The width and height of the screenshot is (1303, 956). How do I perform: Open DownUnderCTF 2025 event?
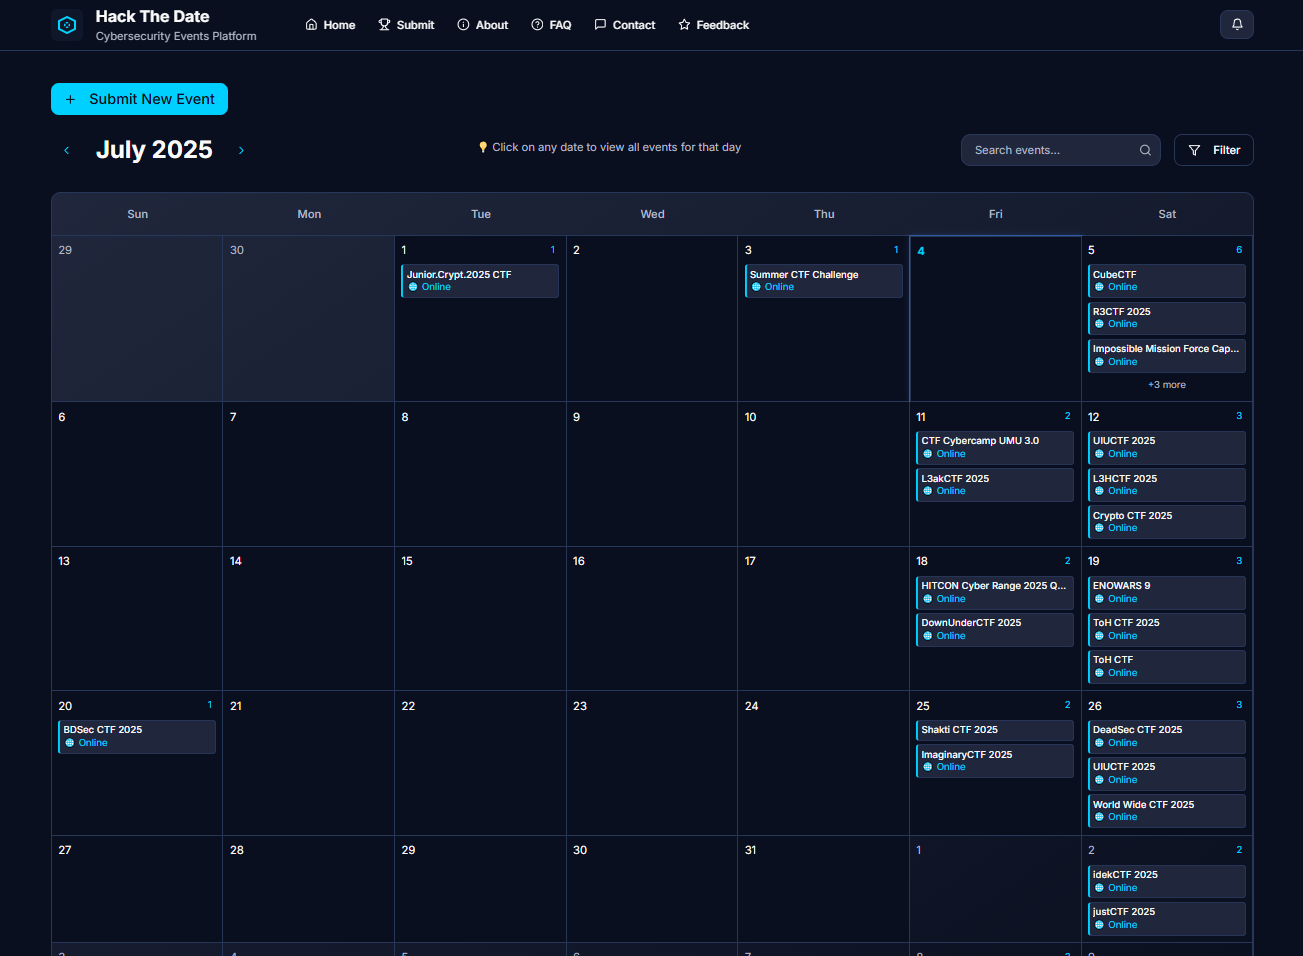(995, 629)
